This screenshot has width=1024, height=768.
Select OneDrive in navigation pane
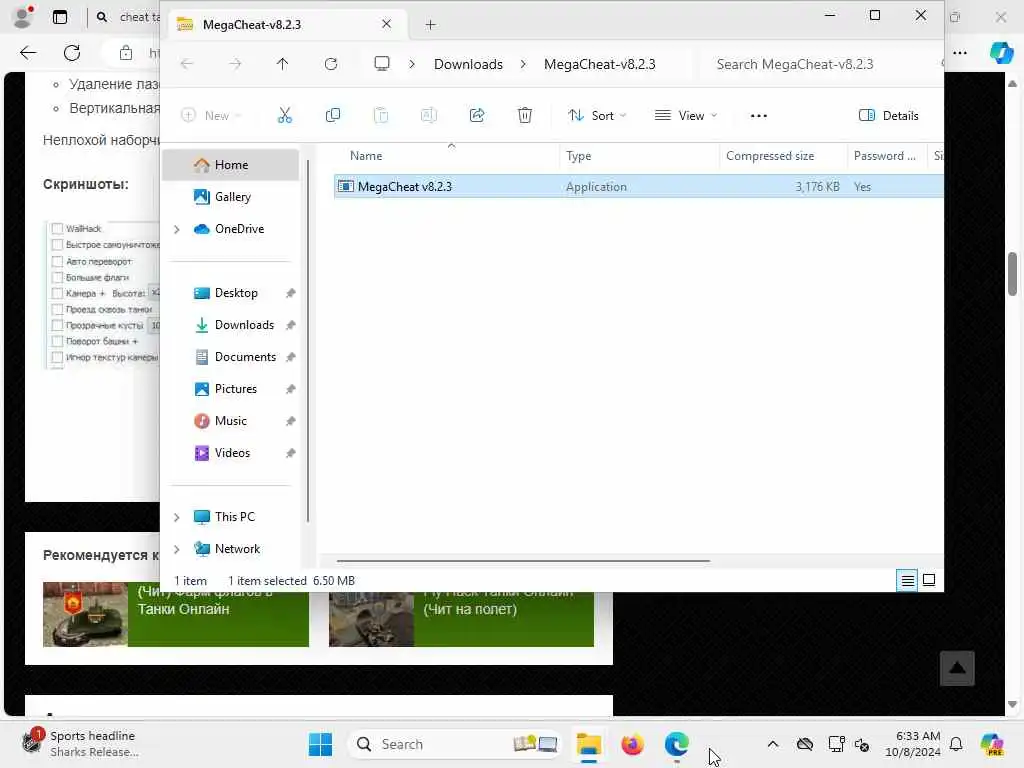pyautogui.click(x=230, y=229)
